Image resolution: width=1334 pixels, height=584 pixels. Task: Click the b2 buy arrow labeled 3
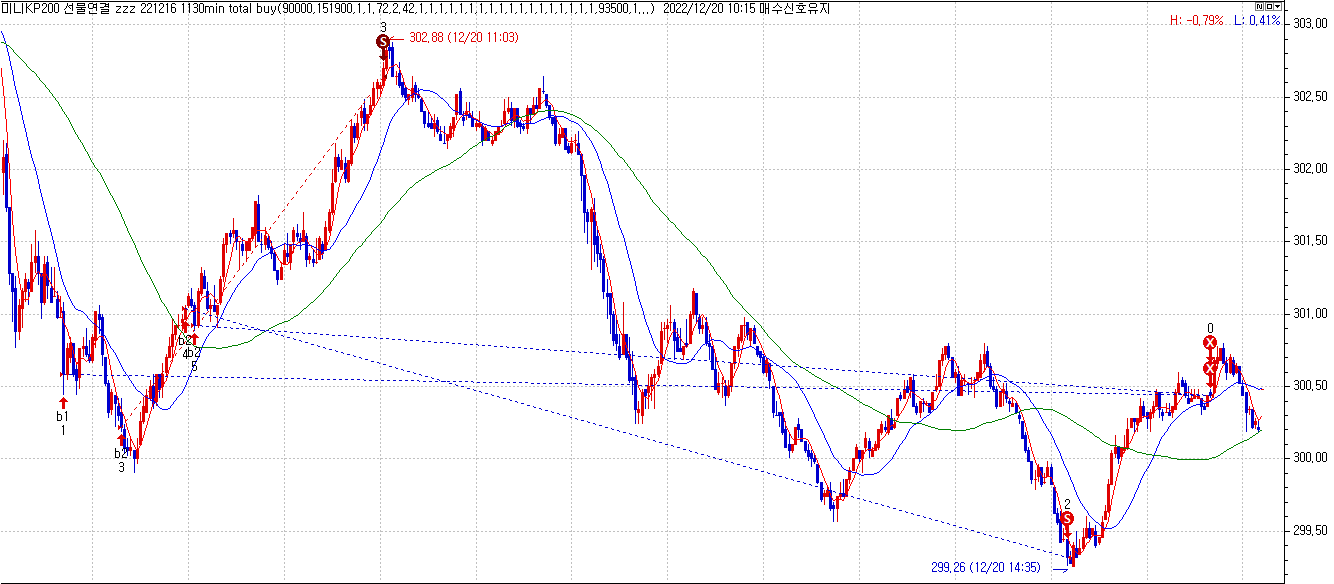[x=121, y=439]
